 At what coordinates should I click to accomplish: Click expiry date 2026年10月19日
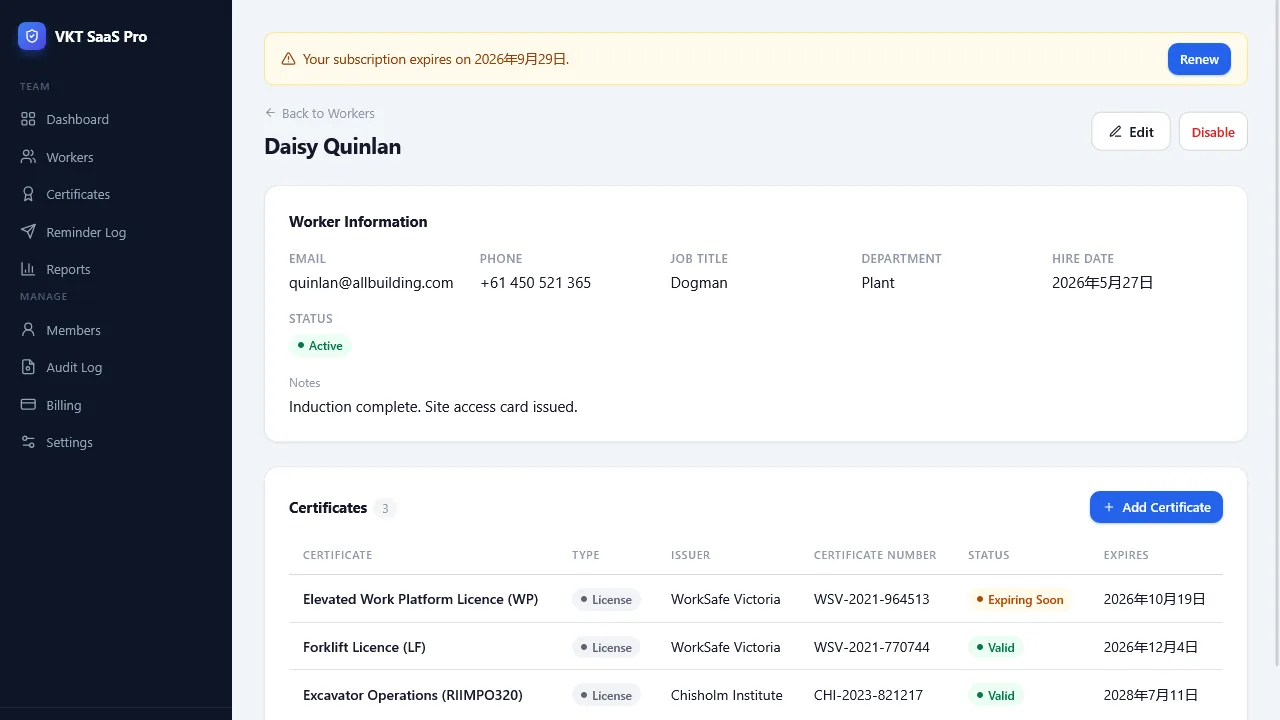tap(1155, 599)
